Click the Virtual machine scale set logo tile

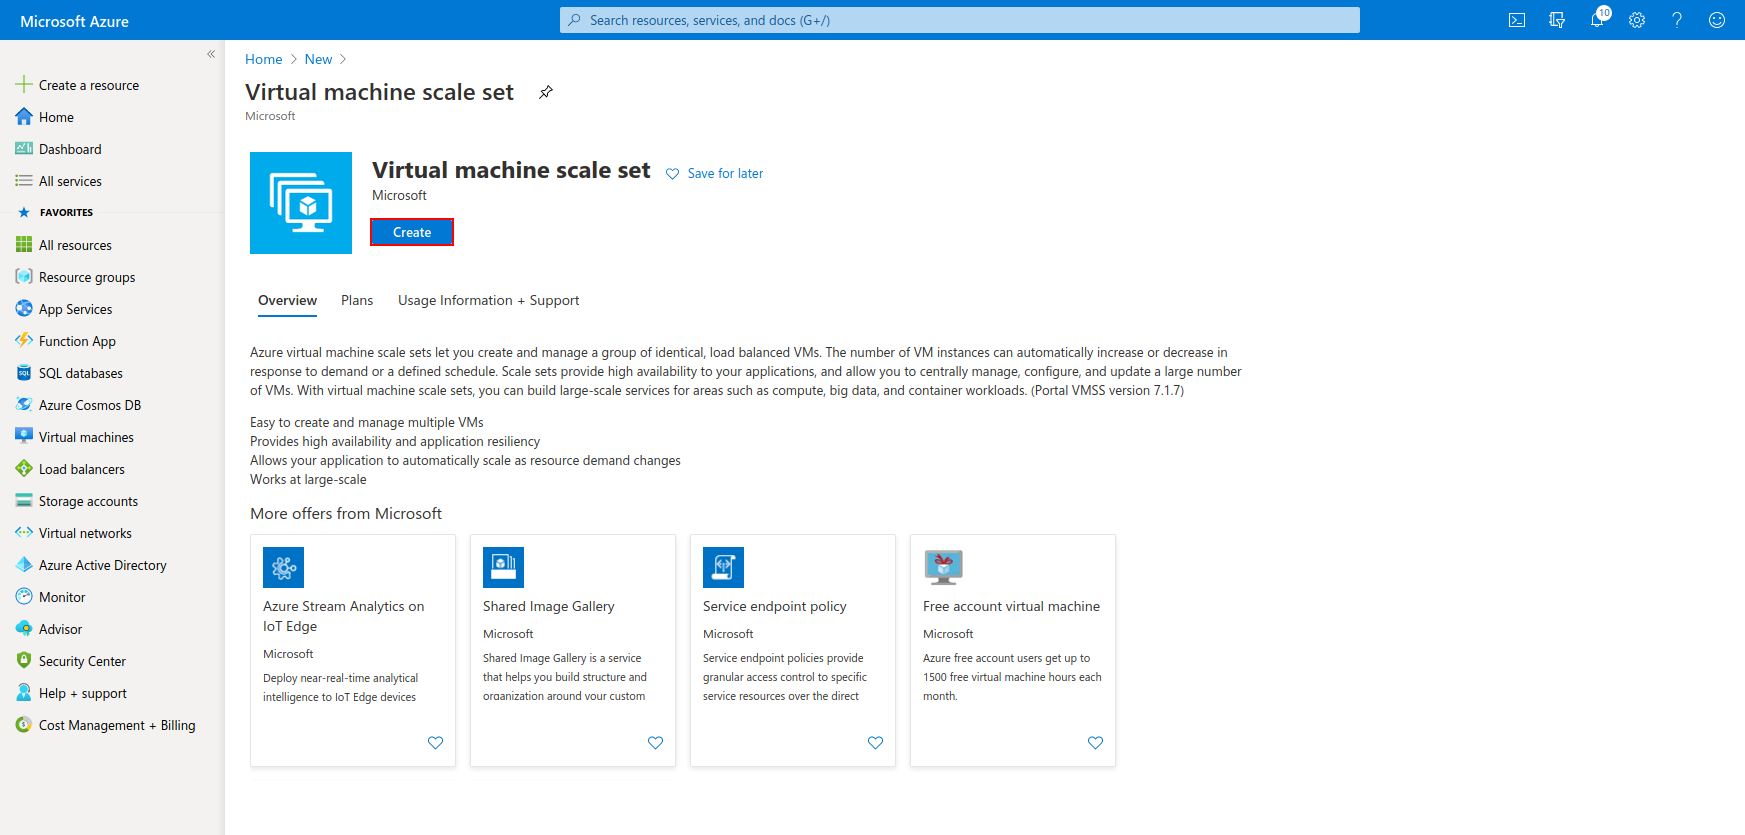point(301,203)
